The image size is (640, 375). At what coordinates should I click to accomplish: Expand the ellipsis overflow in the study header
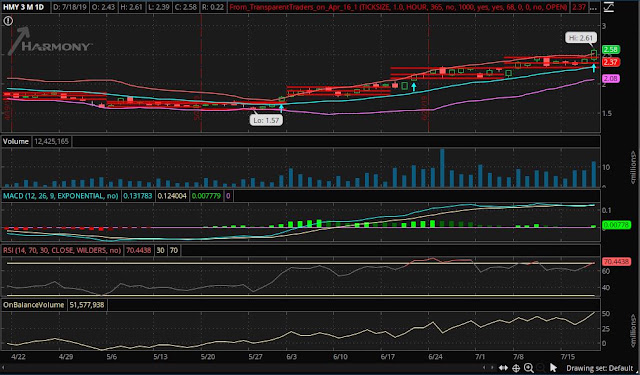coord(593,7)
